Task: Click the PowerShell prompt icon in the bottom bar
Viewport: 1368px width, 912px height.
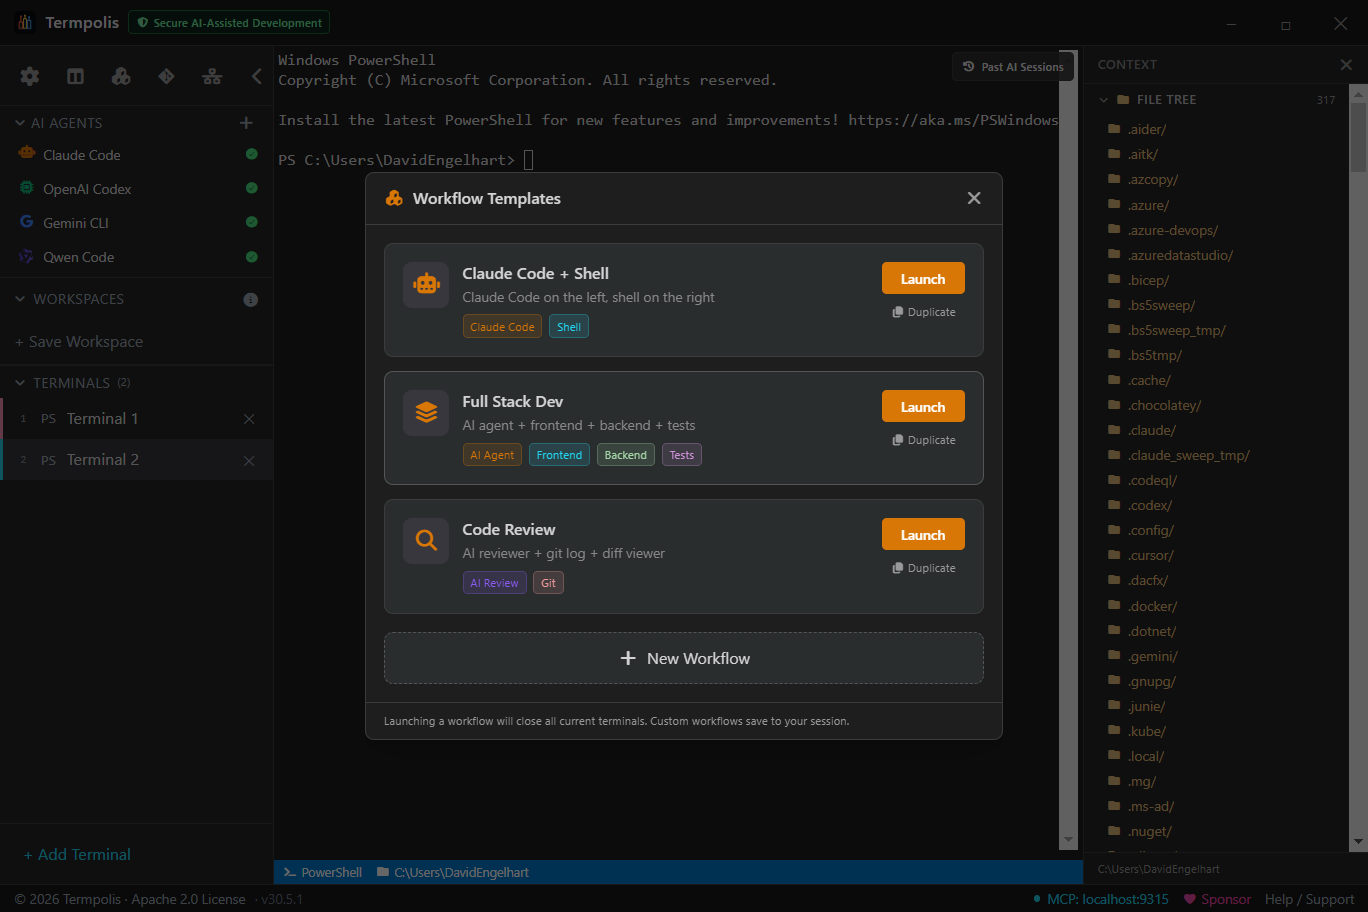Action: point(290,872)
